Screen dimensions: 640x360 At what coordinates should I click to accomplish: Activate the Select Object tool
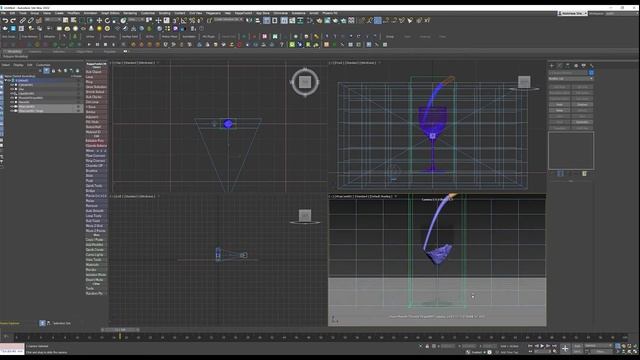click(x=65, y=20)
